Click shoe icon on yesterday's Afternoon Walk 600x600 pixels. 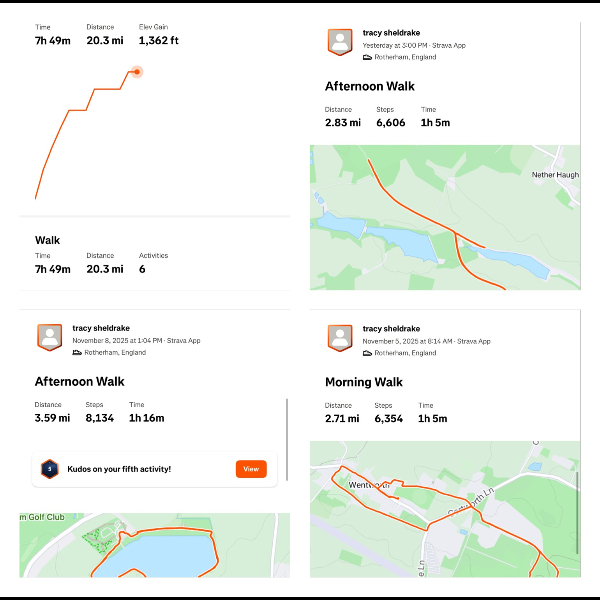pyautogui.click(x=367, y=58)
